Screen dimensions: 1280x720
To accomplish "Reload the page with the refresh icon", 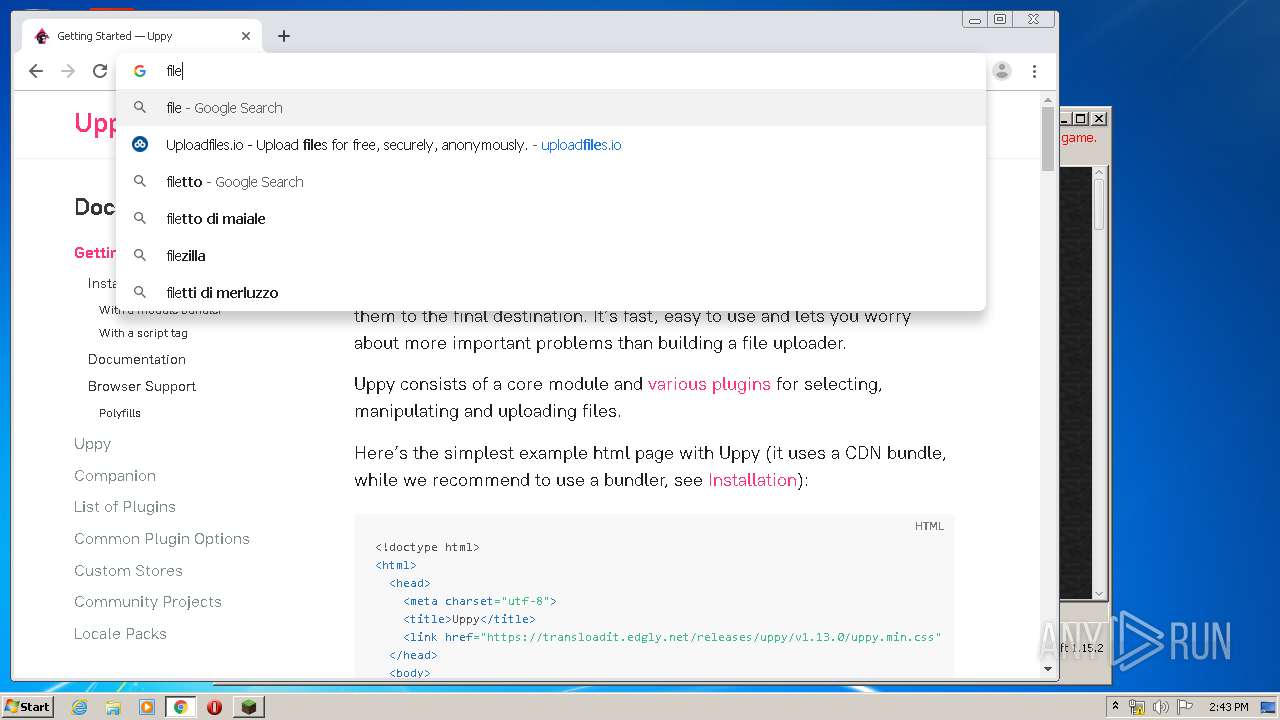I will pyautogui.click(x=100, y=71).
